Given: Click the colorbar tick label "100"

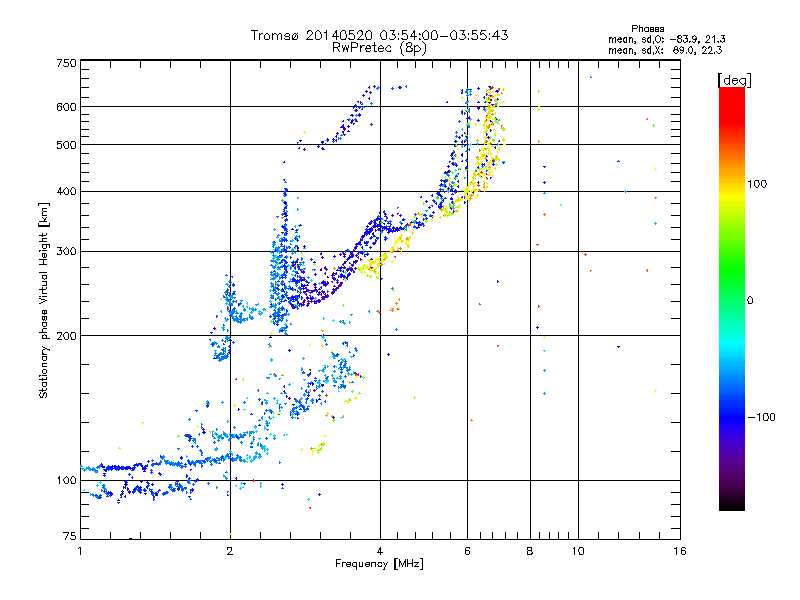Looking at the screenshot, I should click(757, 184).
